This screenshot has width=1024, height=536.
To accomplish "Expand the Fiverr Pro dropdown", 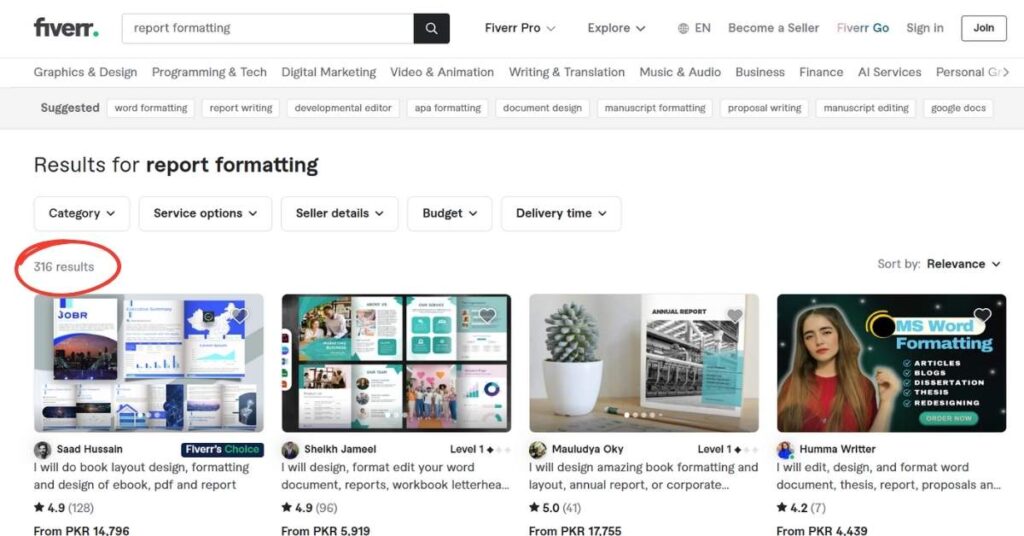I will point(520,28).
